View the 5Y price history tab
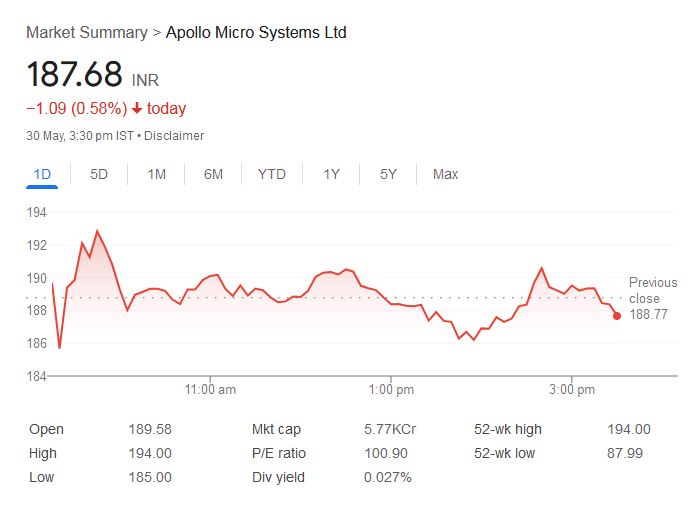Viewport: 699px width, 508px height. click(x=388, y=174)
